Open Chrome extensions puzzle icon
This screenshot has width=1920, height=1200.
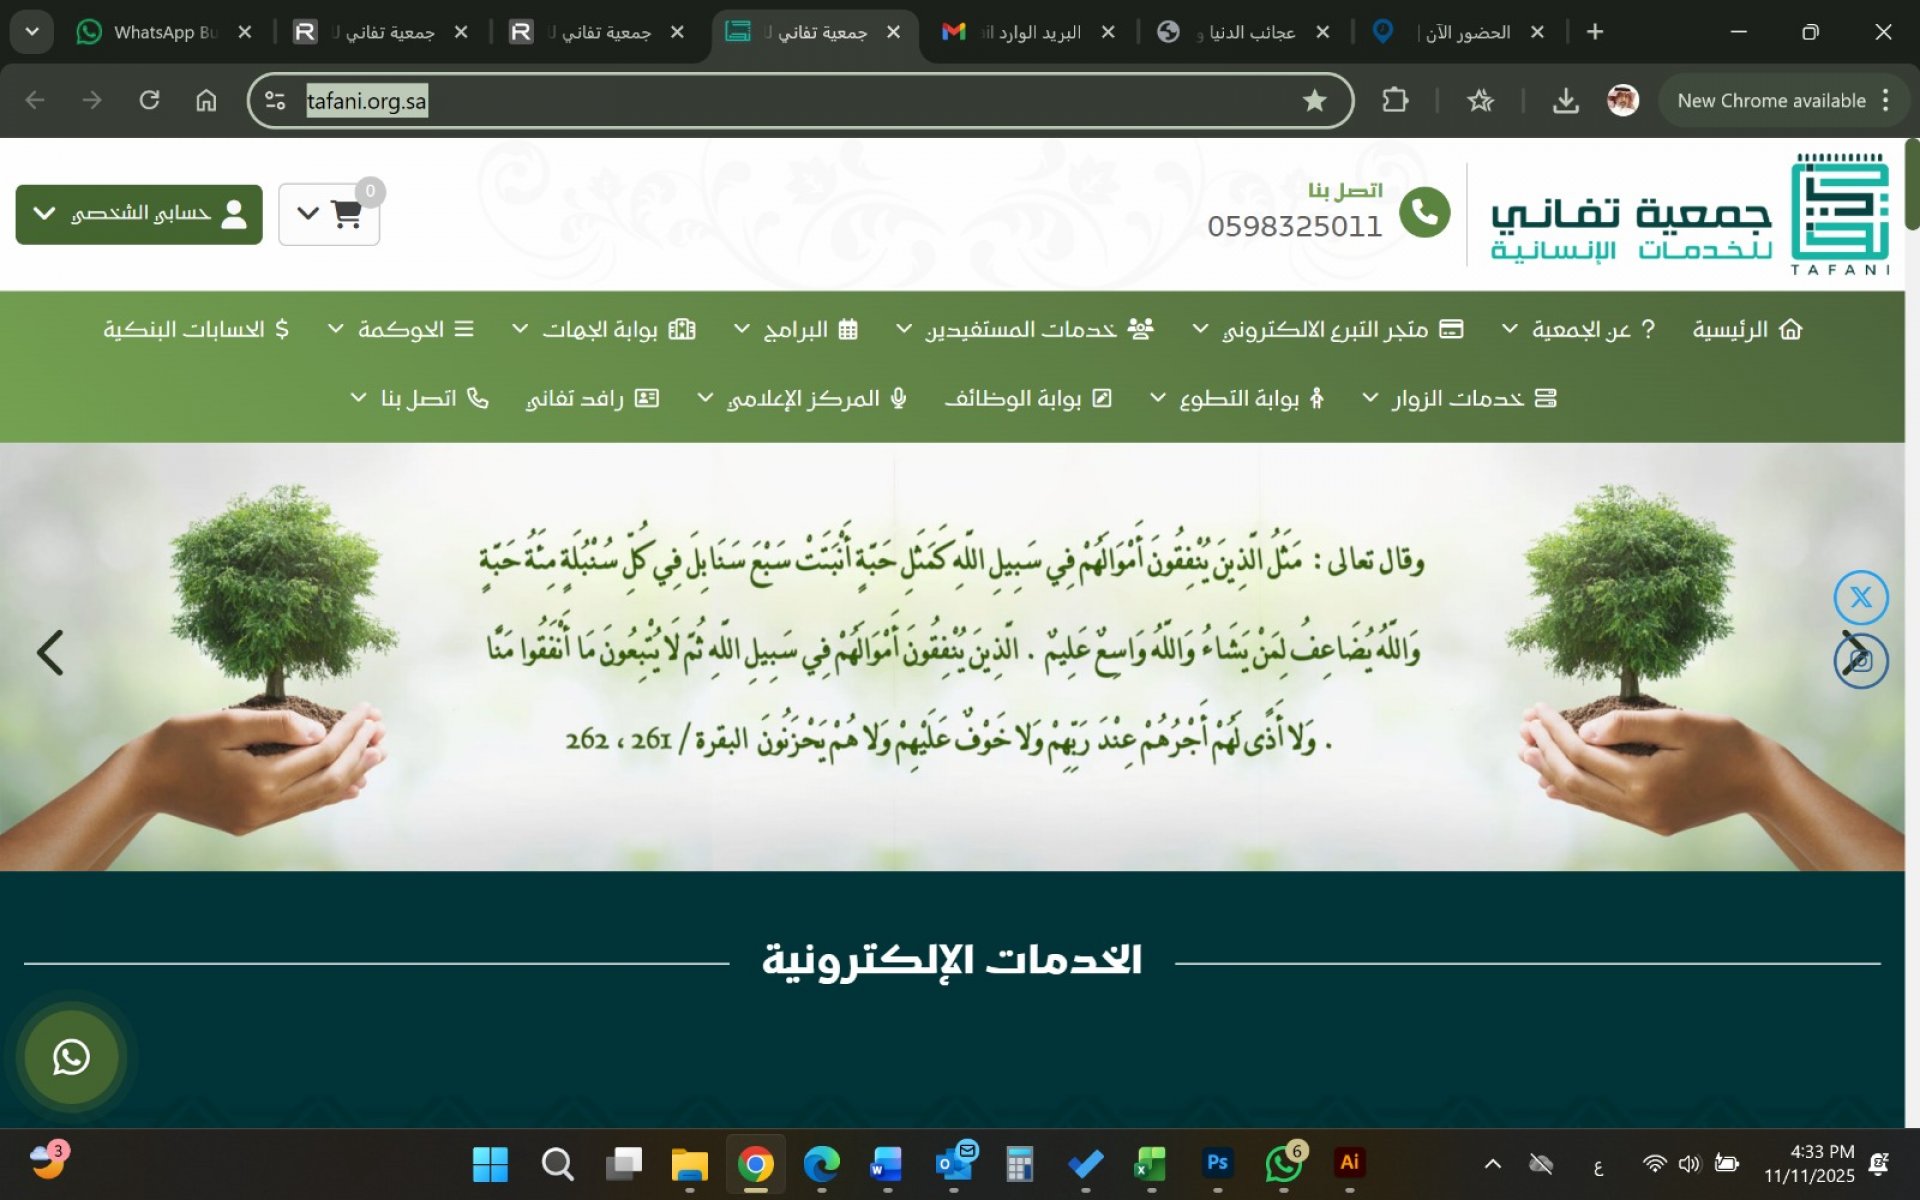(1394, 100)
